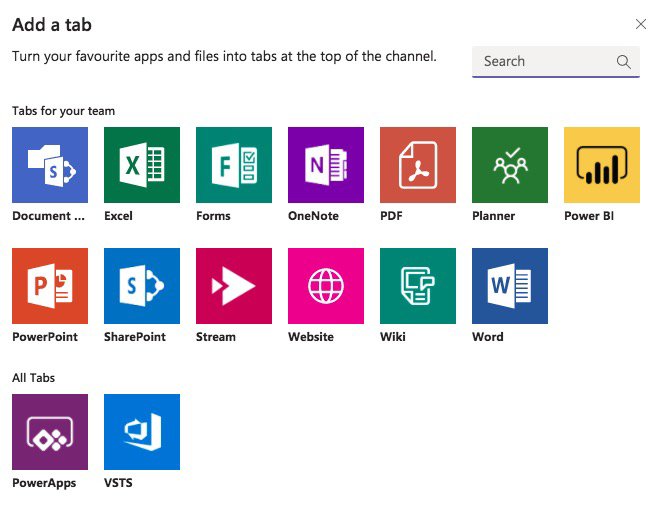Image resolution: width=660 pixels, height=505 pixels.
Task: Open the Wiki tile icon
Action: click(418, 286)
